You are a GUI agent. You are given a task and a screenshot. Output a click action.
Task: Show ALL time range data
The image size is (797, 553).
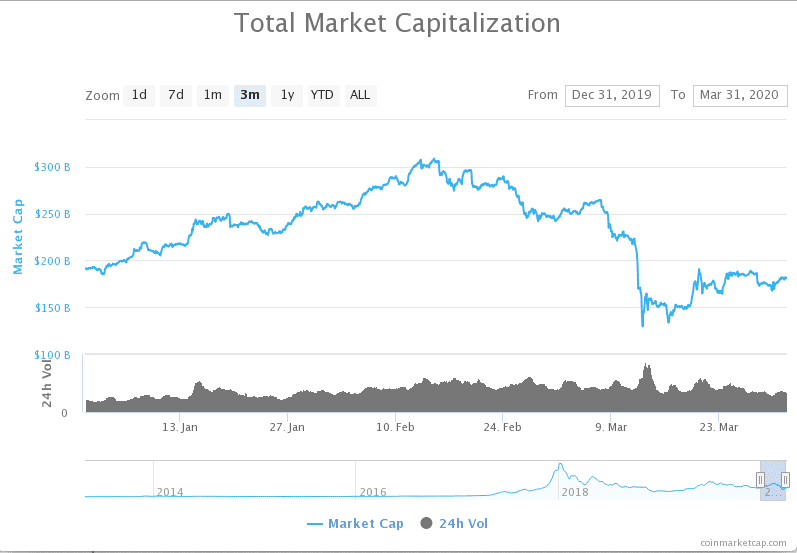click(360, 96)
